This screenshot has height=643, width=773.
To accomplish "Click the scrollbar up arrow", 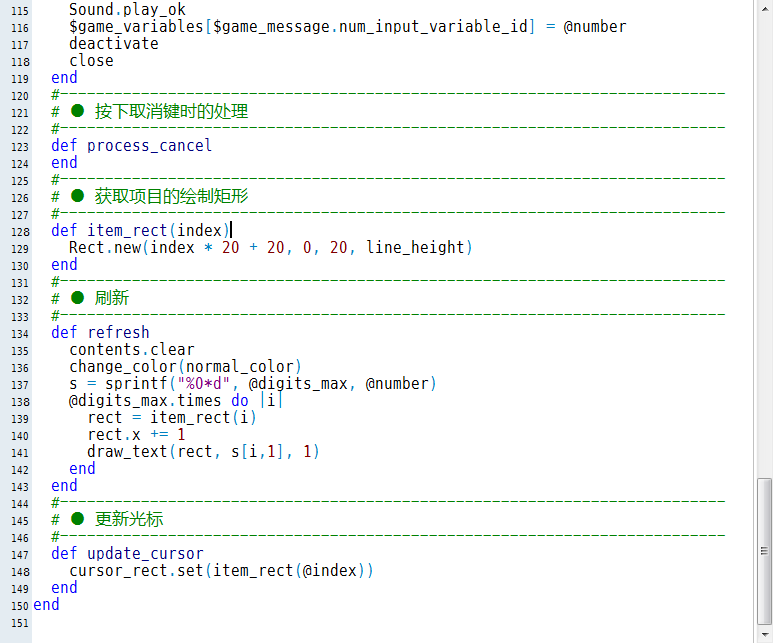I will coord(765,7).
